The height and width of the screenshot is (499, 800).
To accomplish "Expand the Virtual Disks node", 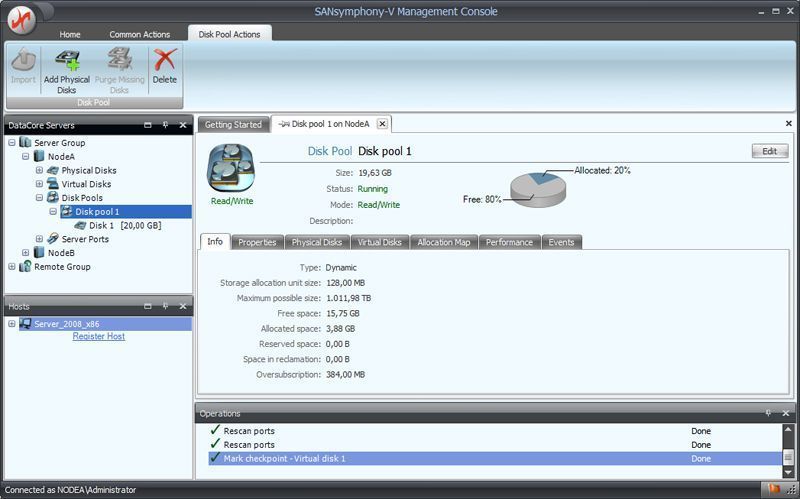I will point(39,184).
